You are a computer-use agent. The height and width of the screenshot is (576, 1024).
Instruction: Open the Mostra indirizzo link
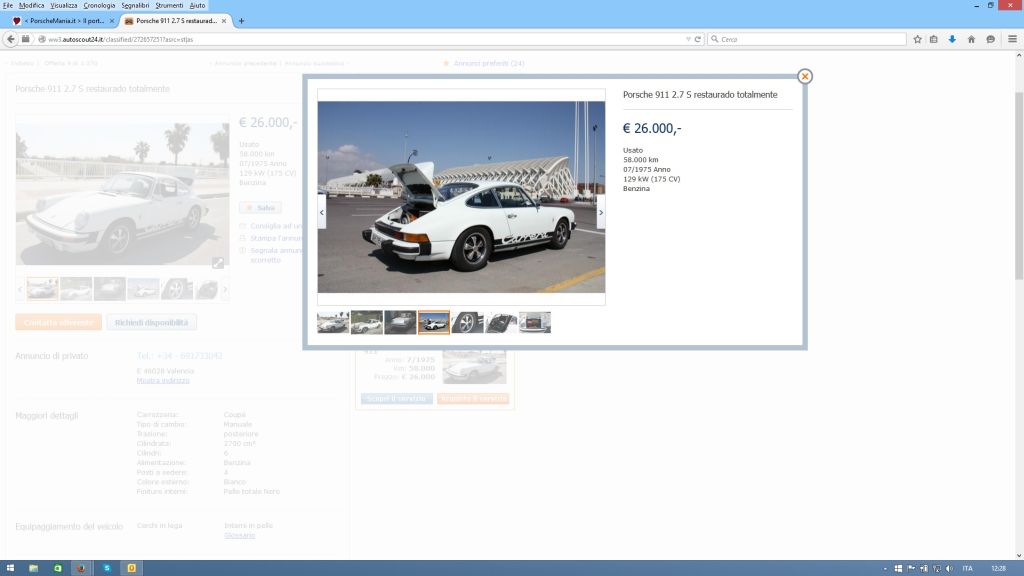tap(163, 380)
